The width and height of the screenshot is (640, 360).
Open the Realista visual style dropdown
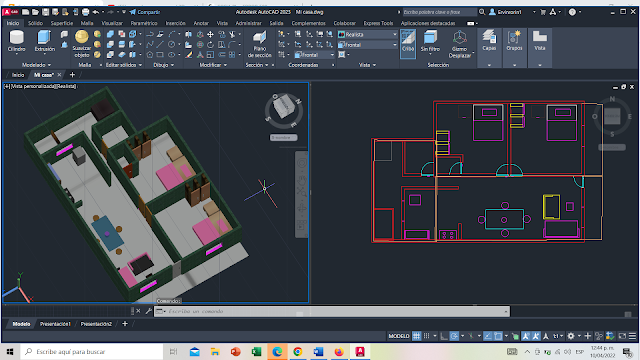367,35
